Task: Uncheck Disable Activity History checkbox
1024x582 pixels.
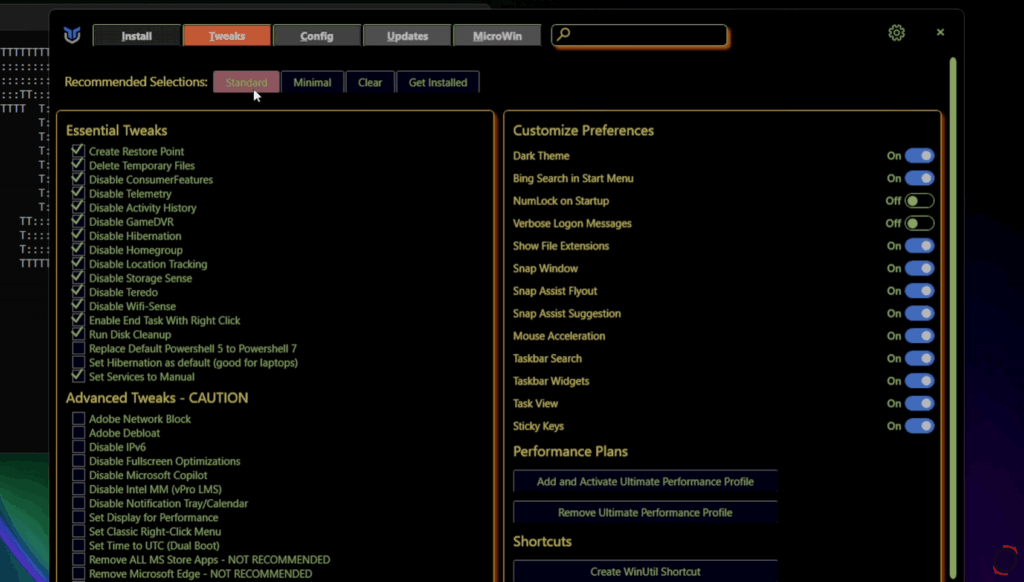Action: pyautogui.click(x=78, y=207)
